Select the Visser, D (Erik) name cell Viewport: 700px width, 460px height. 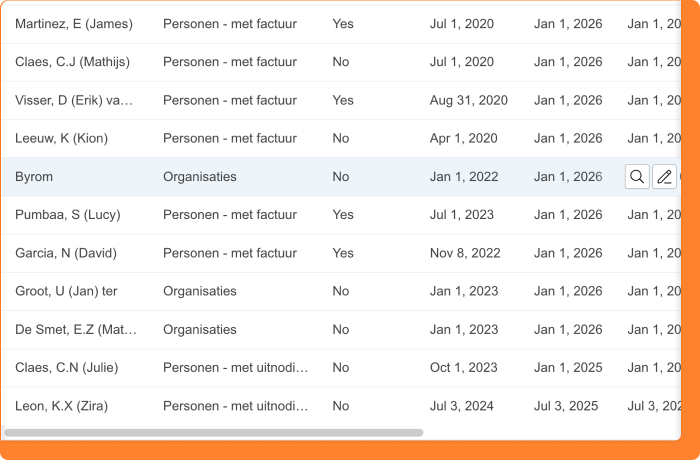(74, 100)
